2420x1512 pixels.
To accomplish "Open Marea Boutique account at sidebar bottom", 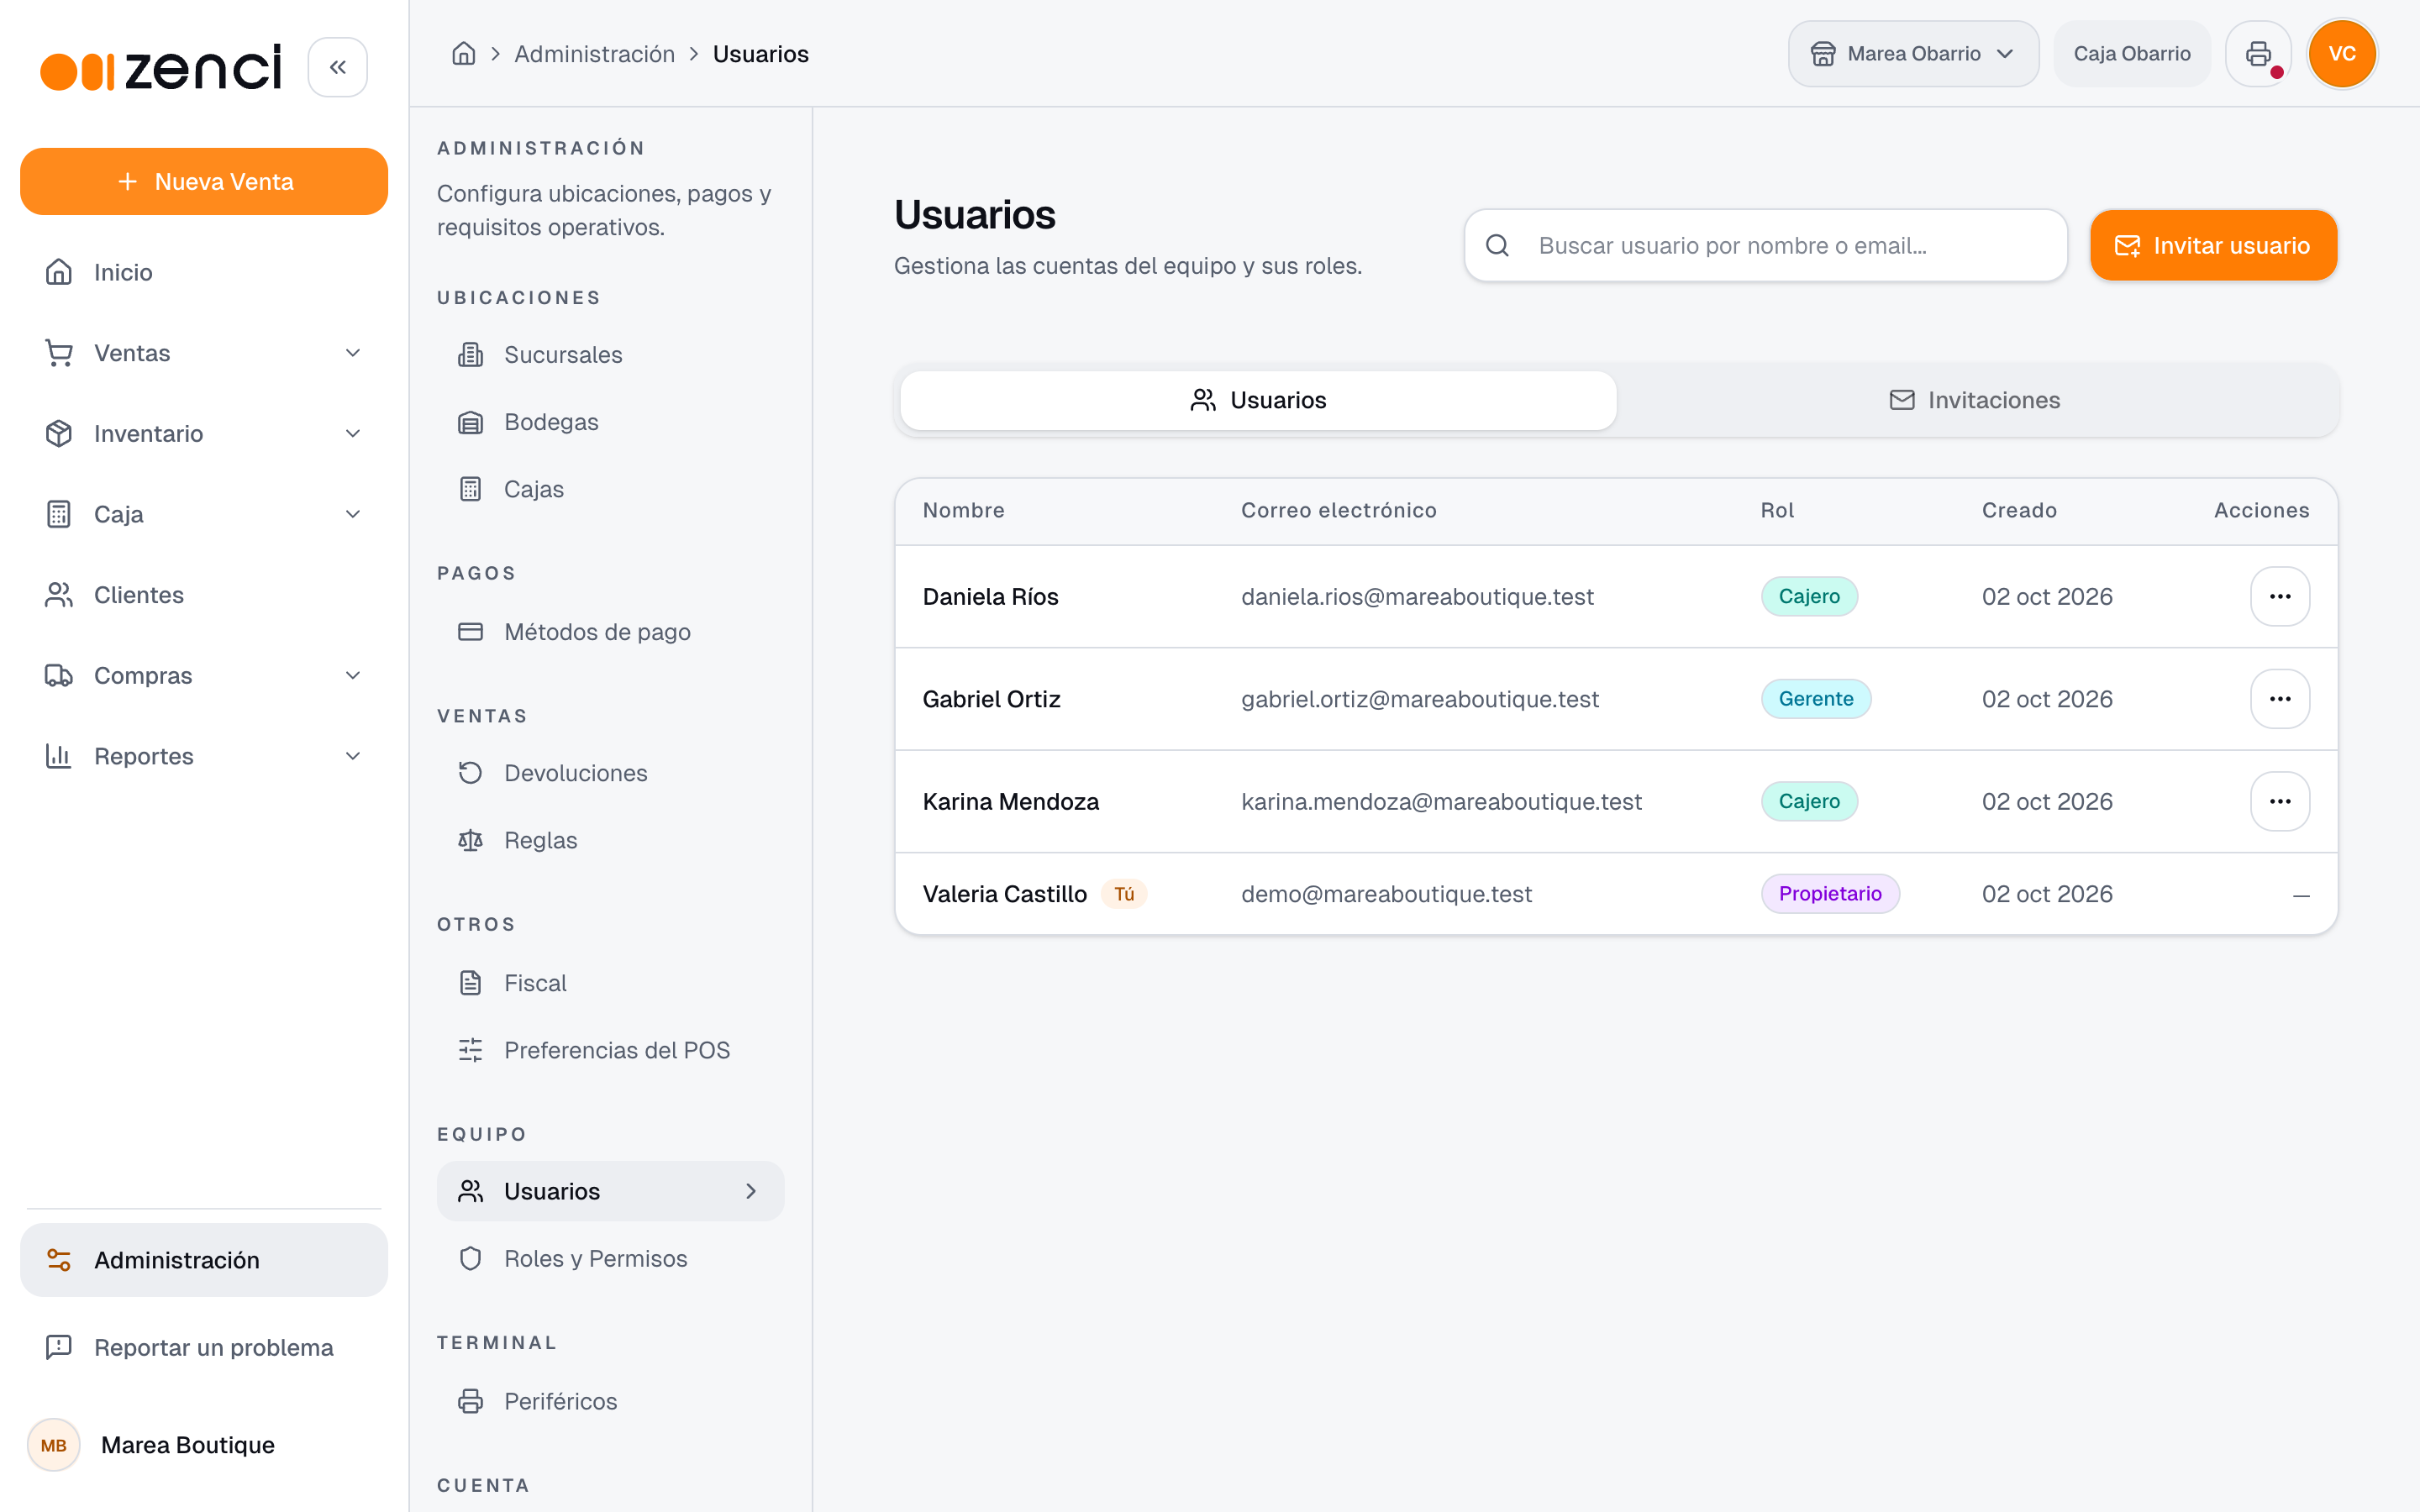I will [x=203, y=1445].
